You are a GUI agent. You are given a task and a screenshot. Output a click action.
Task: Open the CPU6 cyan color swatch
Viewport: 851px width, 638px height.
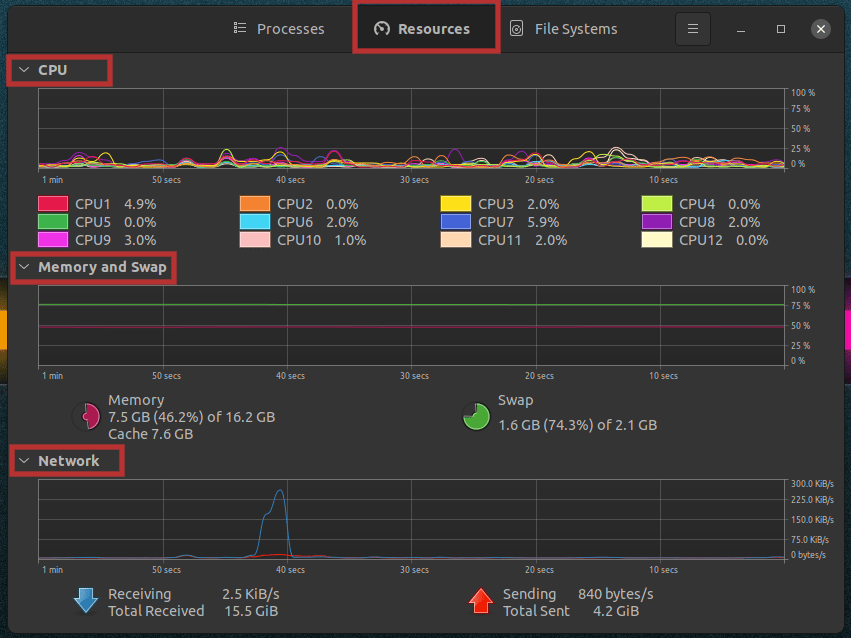point(254,222)
